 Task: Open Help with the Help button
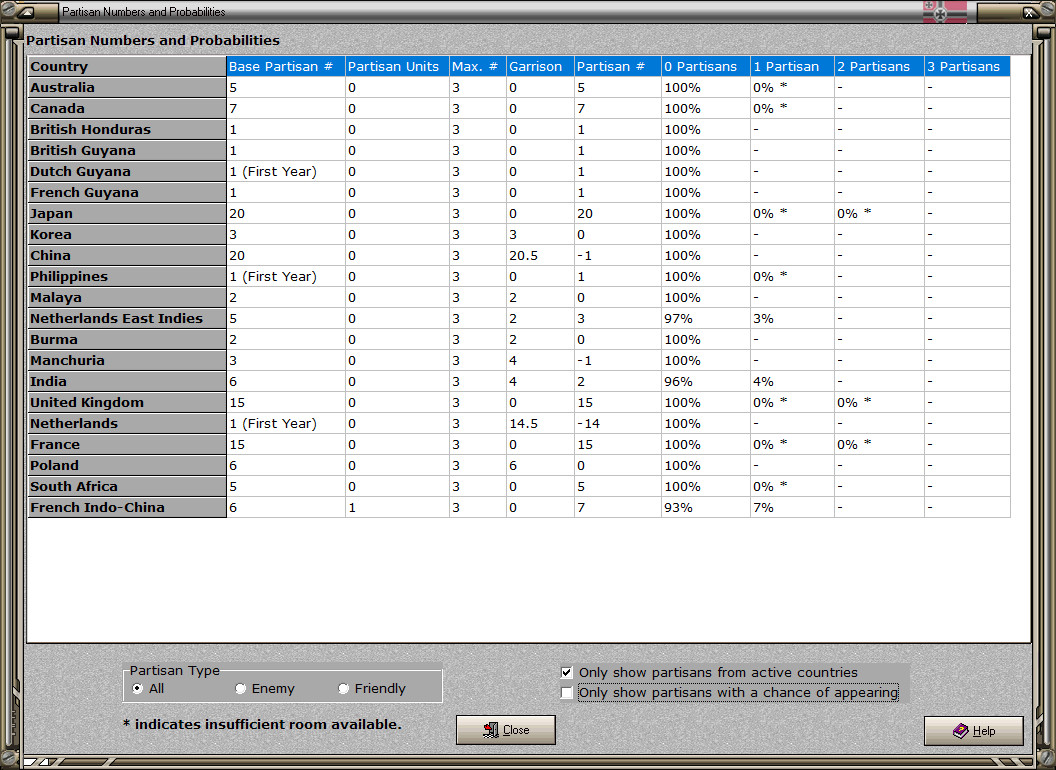click(x=974, y=731)
